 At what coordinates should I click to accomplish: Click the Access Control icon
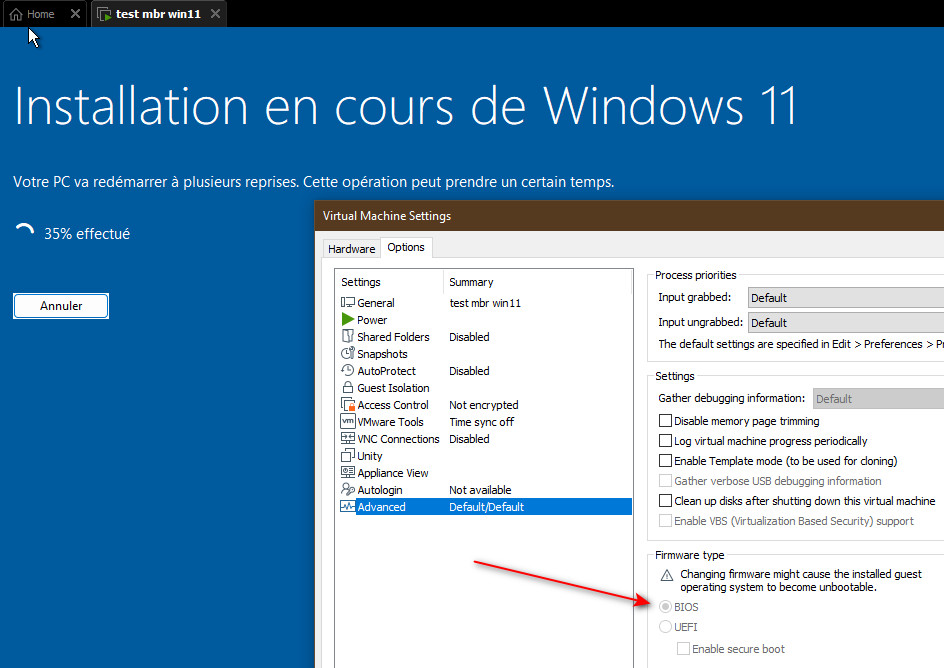tap(348, 404)
